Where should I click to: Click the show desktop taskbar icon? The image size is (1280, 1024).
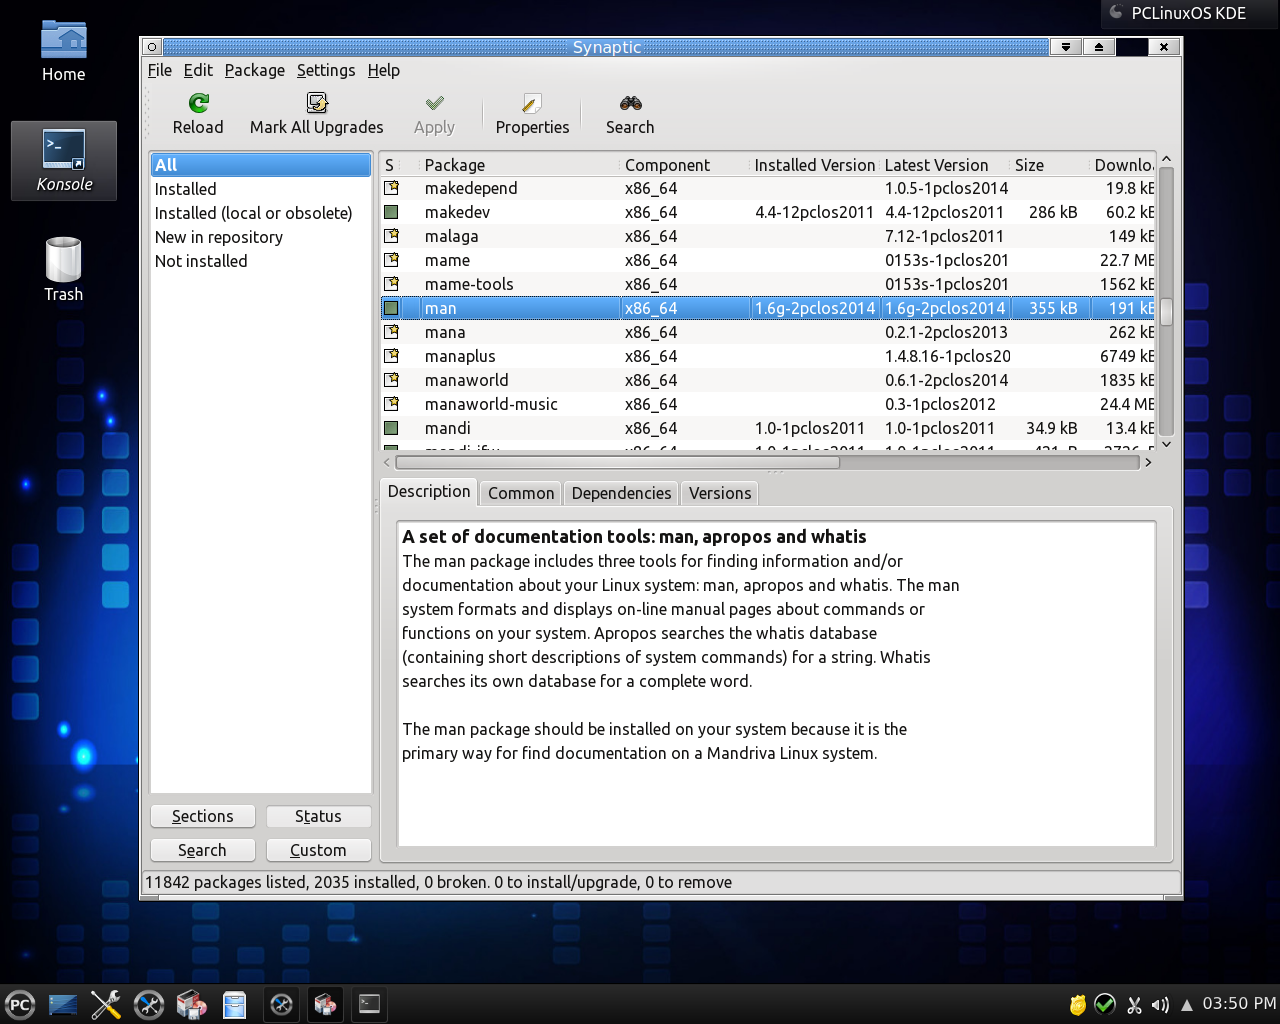(x=62, y=1005)
